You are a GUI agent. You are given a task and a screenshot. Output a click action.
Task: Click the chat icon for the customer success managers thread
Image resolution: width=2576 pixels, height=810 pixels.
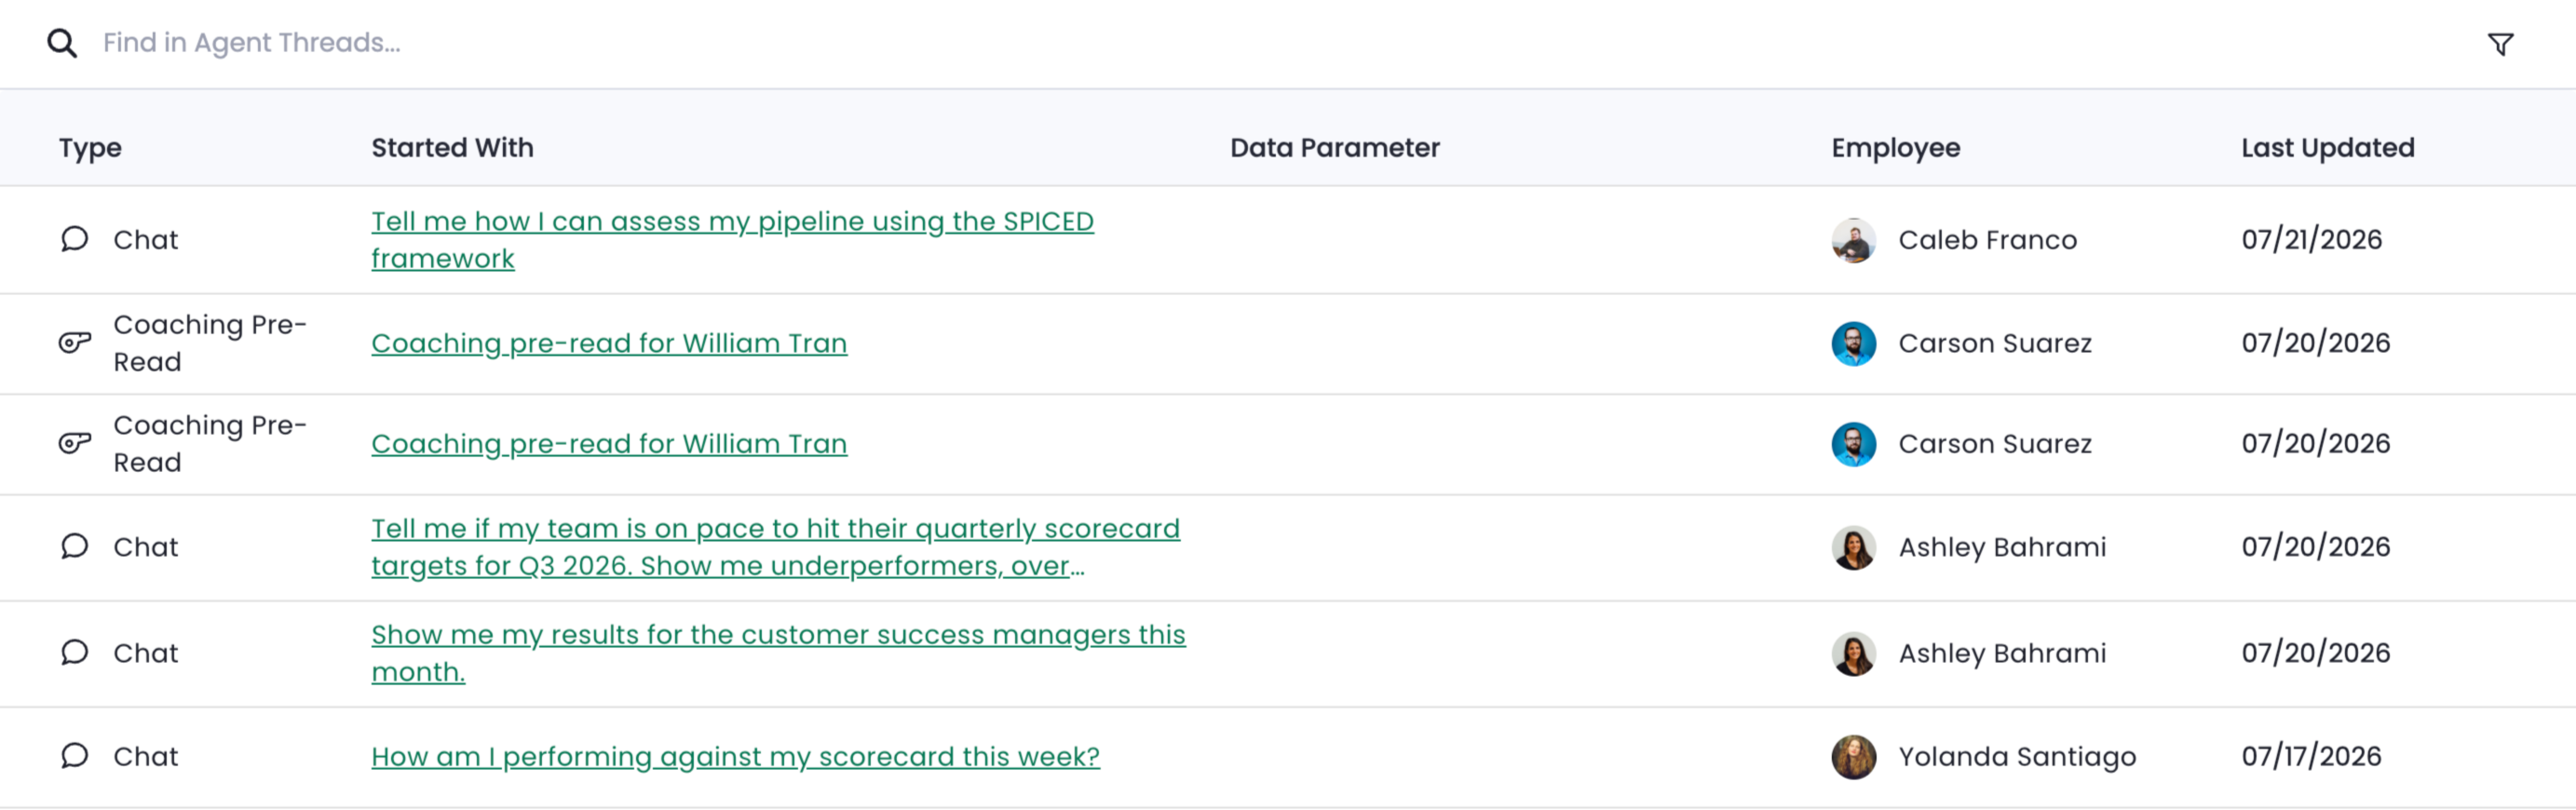[x=75, y=652]
